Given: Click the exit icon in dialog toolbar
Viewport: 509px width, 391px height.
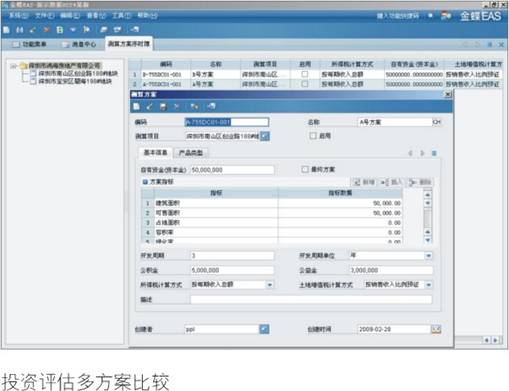Looking at the screenshot, I should pyautogui.click(x=211, y=107).
